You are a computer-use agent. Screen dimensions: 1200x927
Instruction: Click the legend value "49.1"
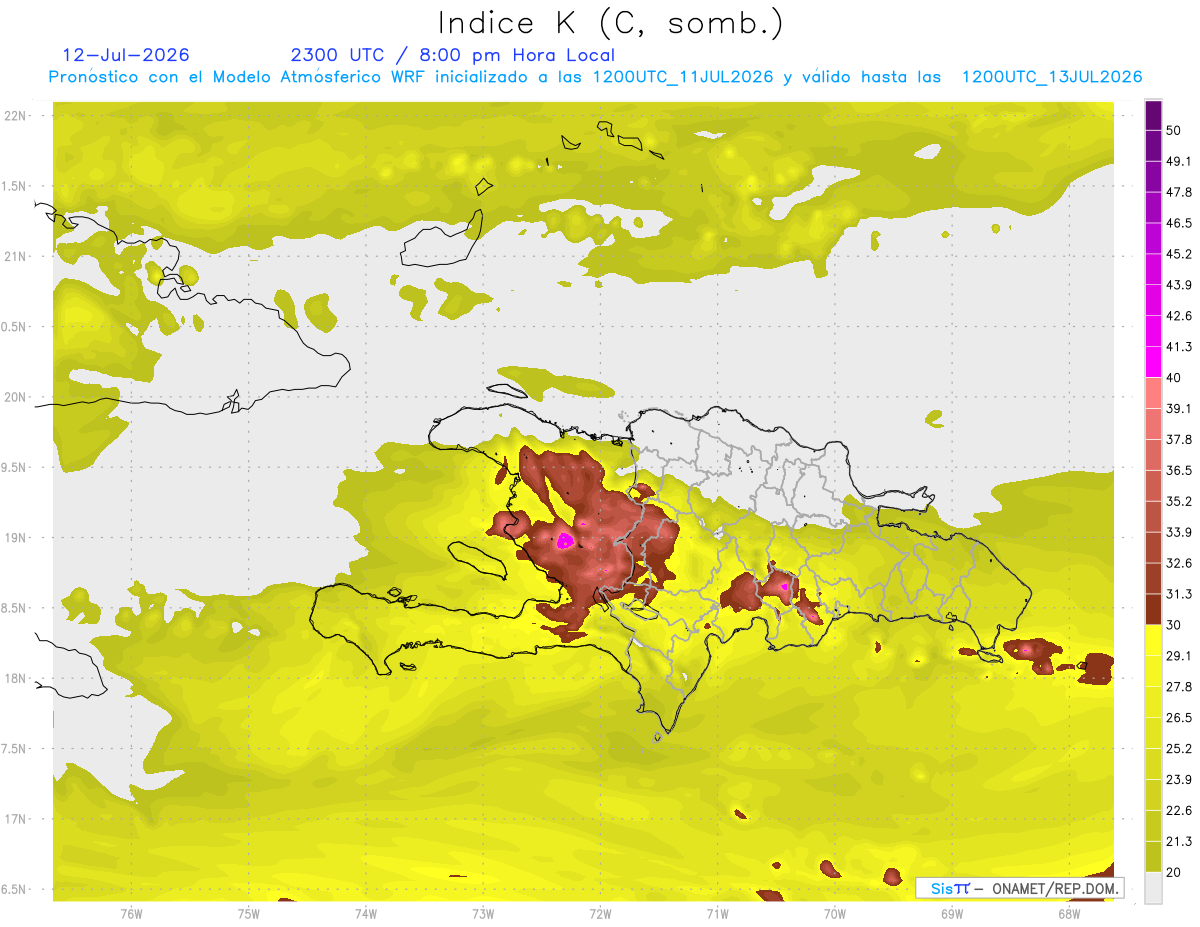(1179, 161)
